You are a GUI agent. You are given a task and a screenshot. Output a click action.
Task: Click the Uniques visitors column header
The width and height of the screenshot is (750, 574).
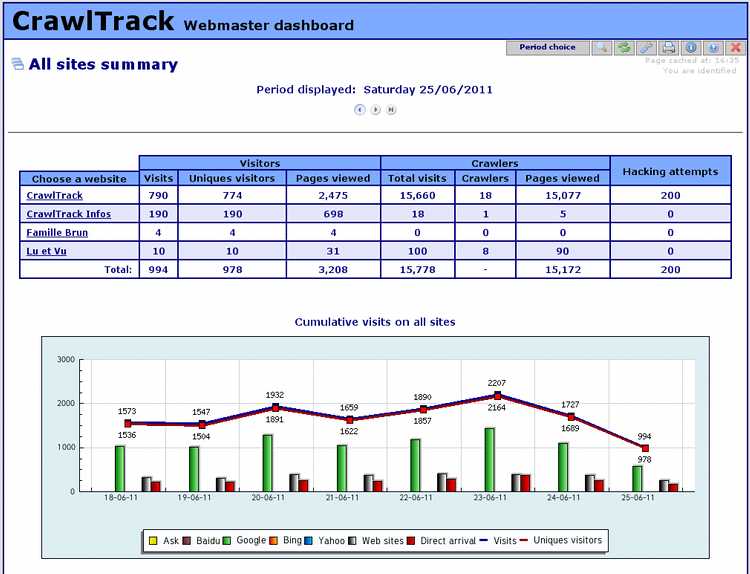tap(232, 178)
